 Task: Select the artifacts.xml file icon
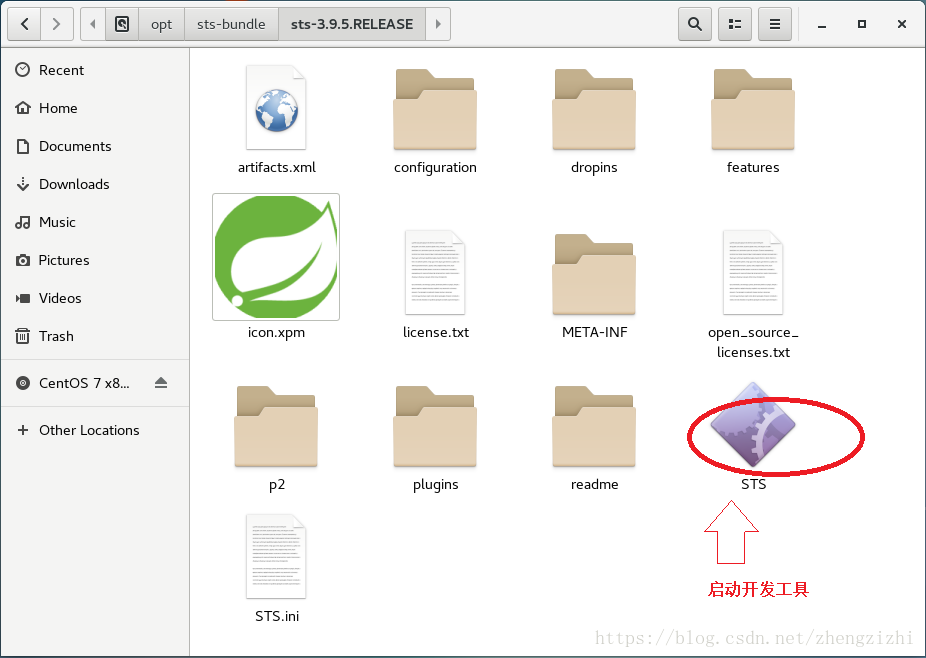(x=276, y=107)
